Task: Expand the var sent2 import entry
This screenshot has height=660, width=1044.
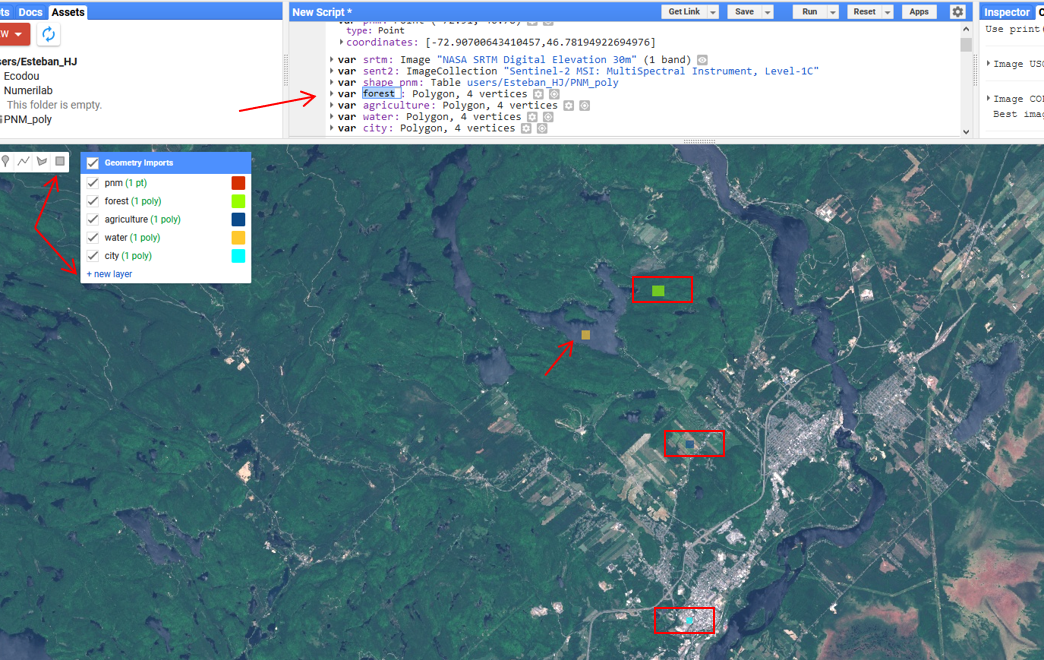Action: click(332, 71)
